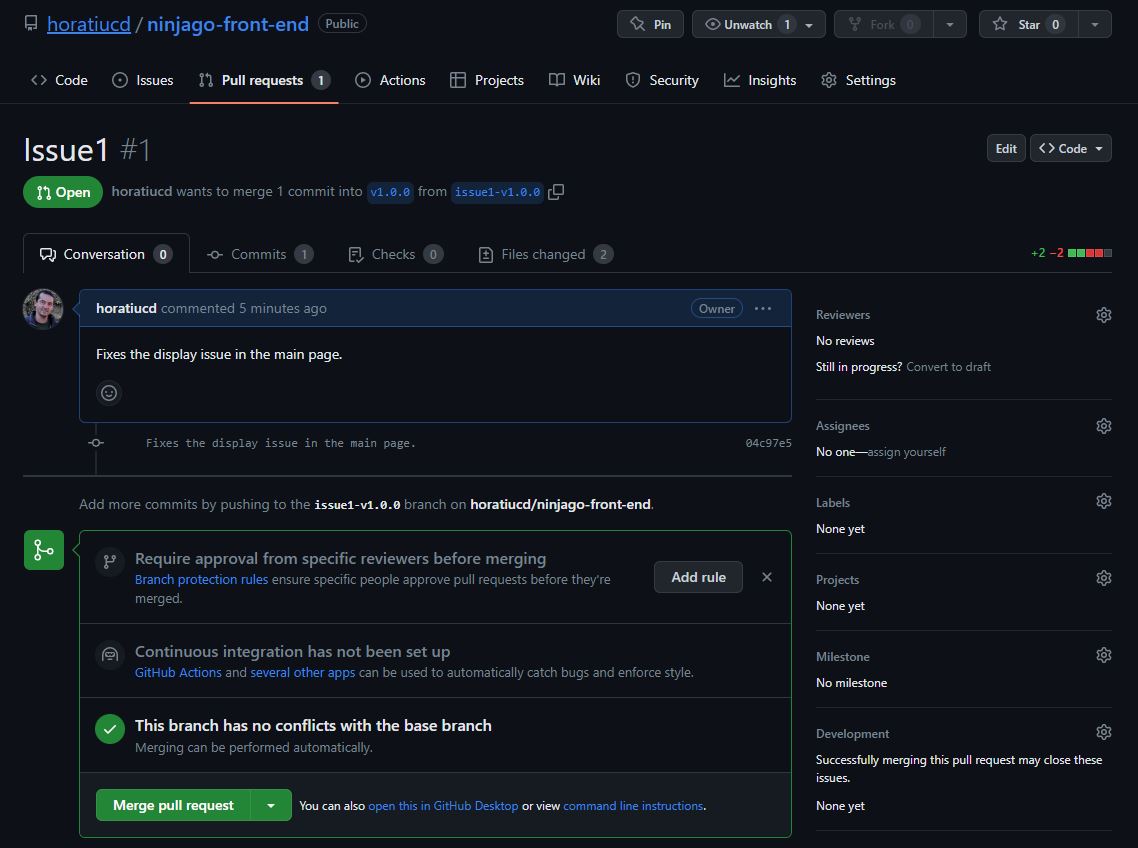Click the diffstat color bar
The width and height of the screenshot is (1138, 848).
pyautogui.click(x=1089, y=253)
